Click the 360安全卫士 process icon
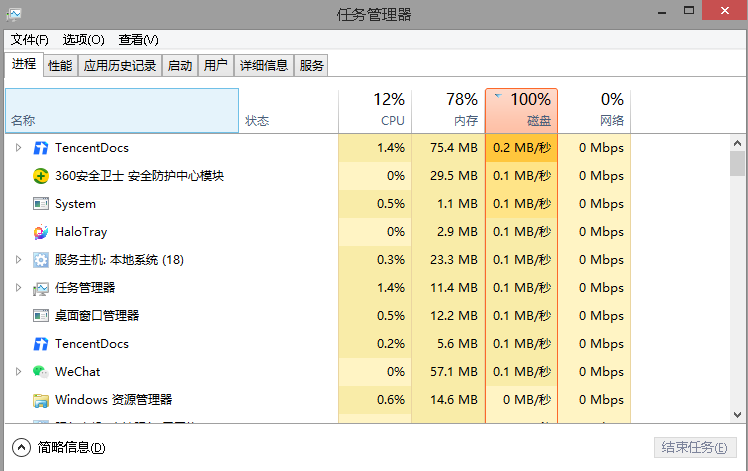Screen dimensions: 748x471 [41, 176]
